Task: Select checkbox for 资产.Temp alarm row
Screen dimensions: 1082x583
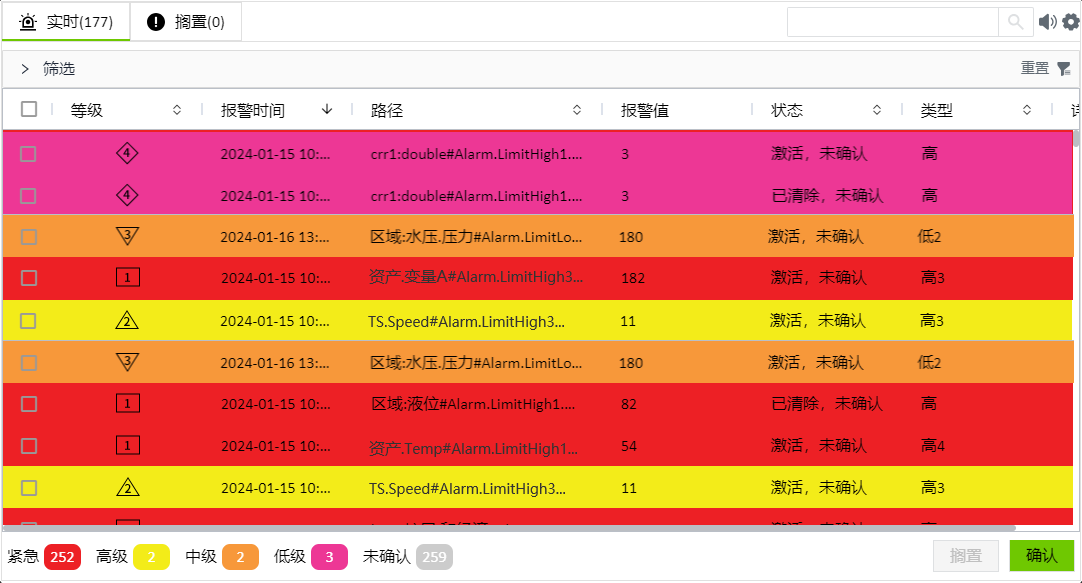Action: click(x=29, y=446)
